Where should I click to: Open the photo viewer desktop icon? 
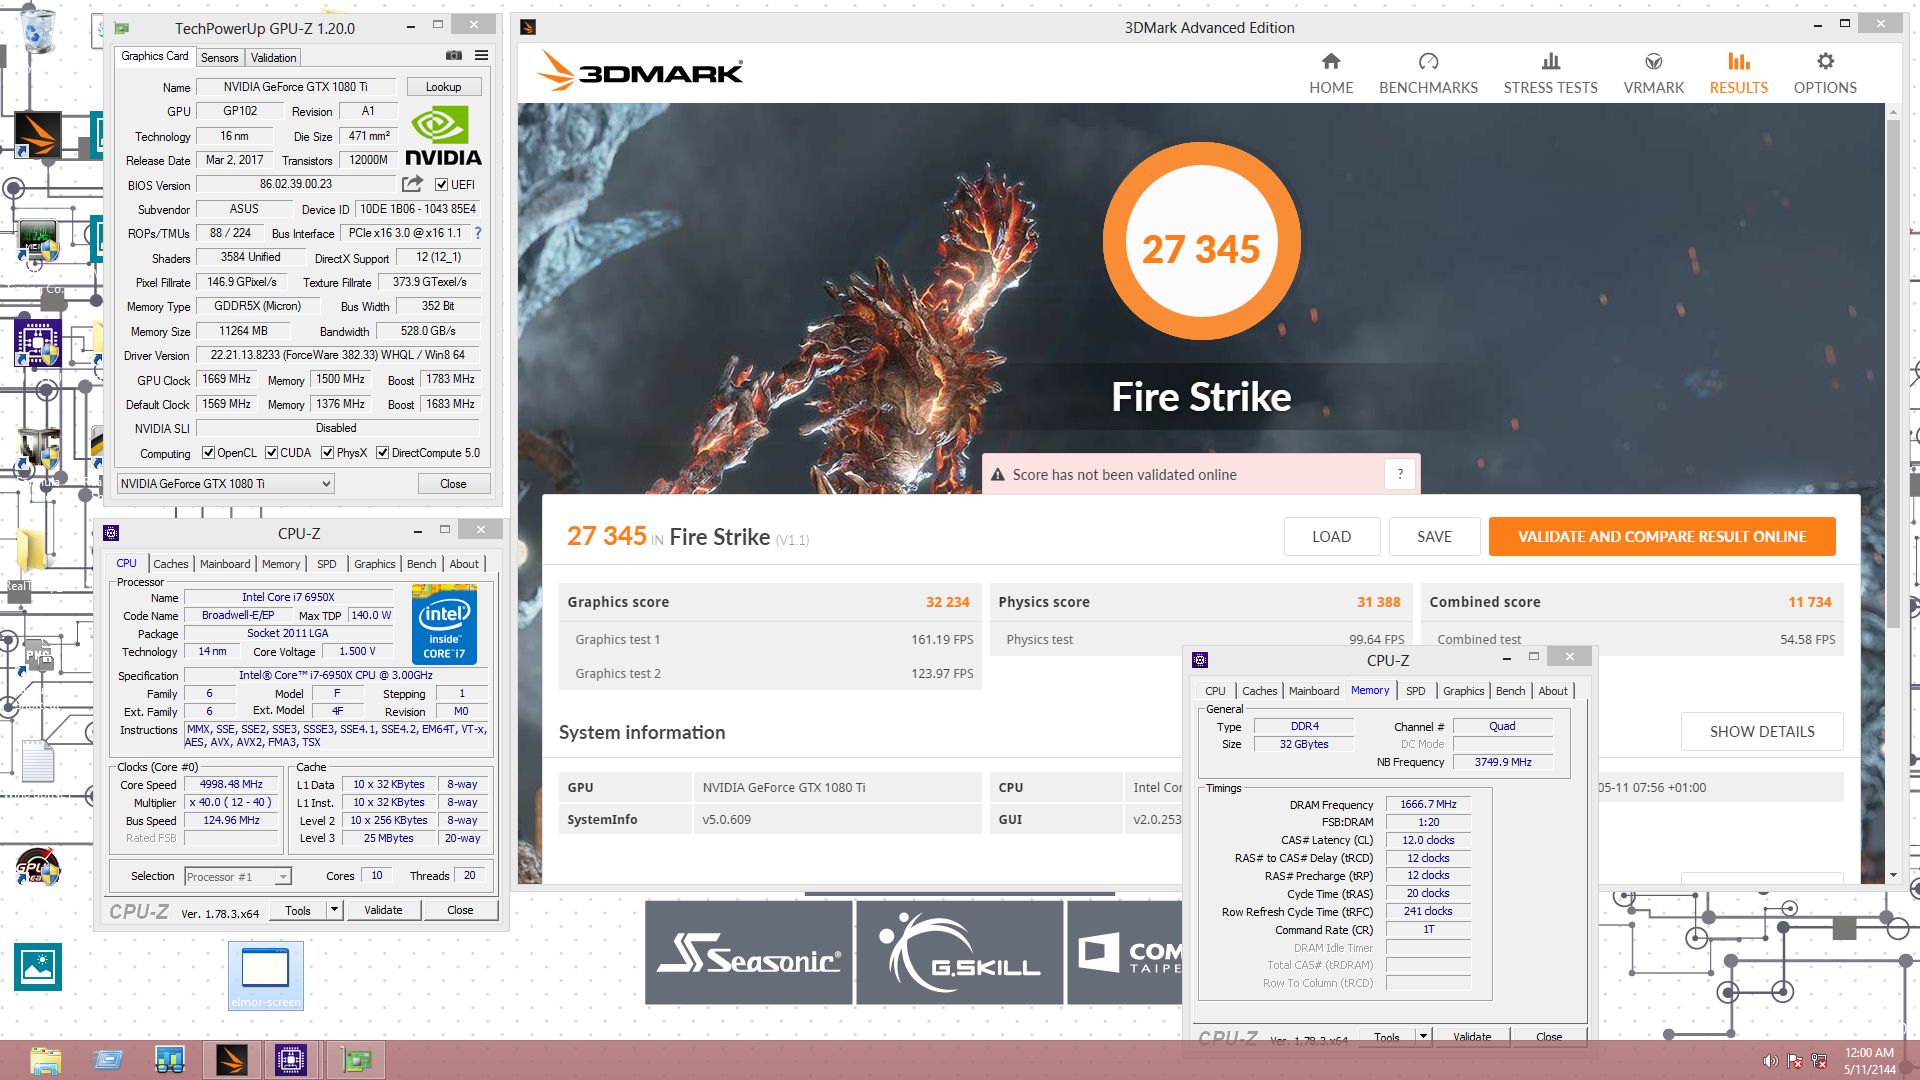coord(38,967)
